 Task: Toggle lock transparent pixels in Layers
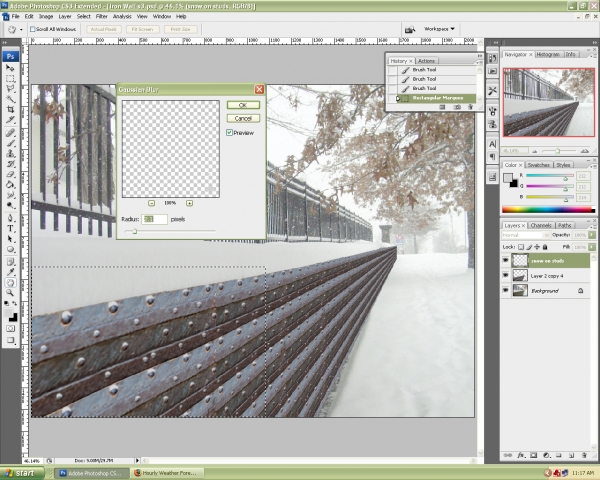pyautogui.click(x=521, y=247)
